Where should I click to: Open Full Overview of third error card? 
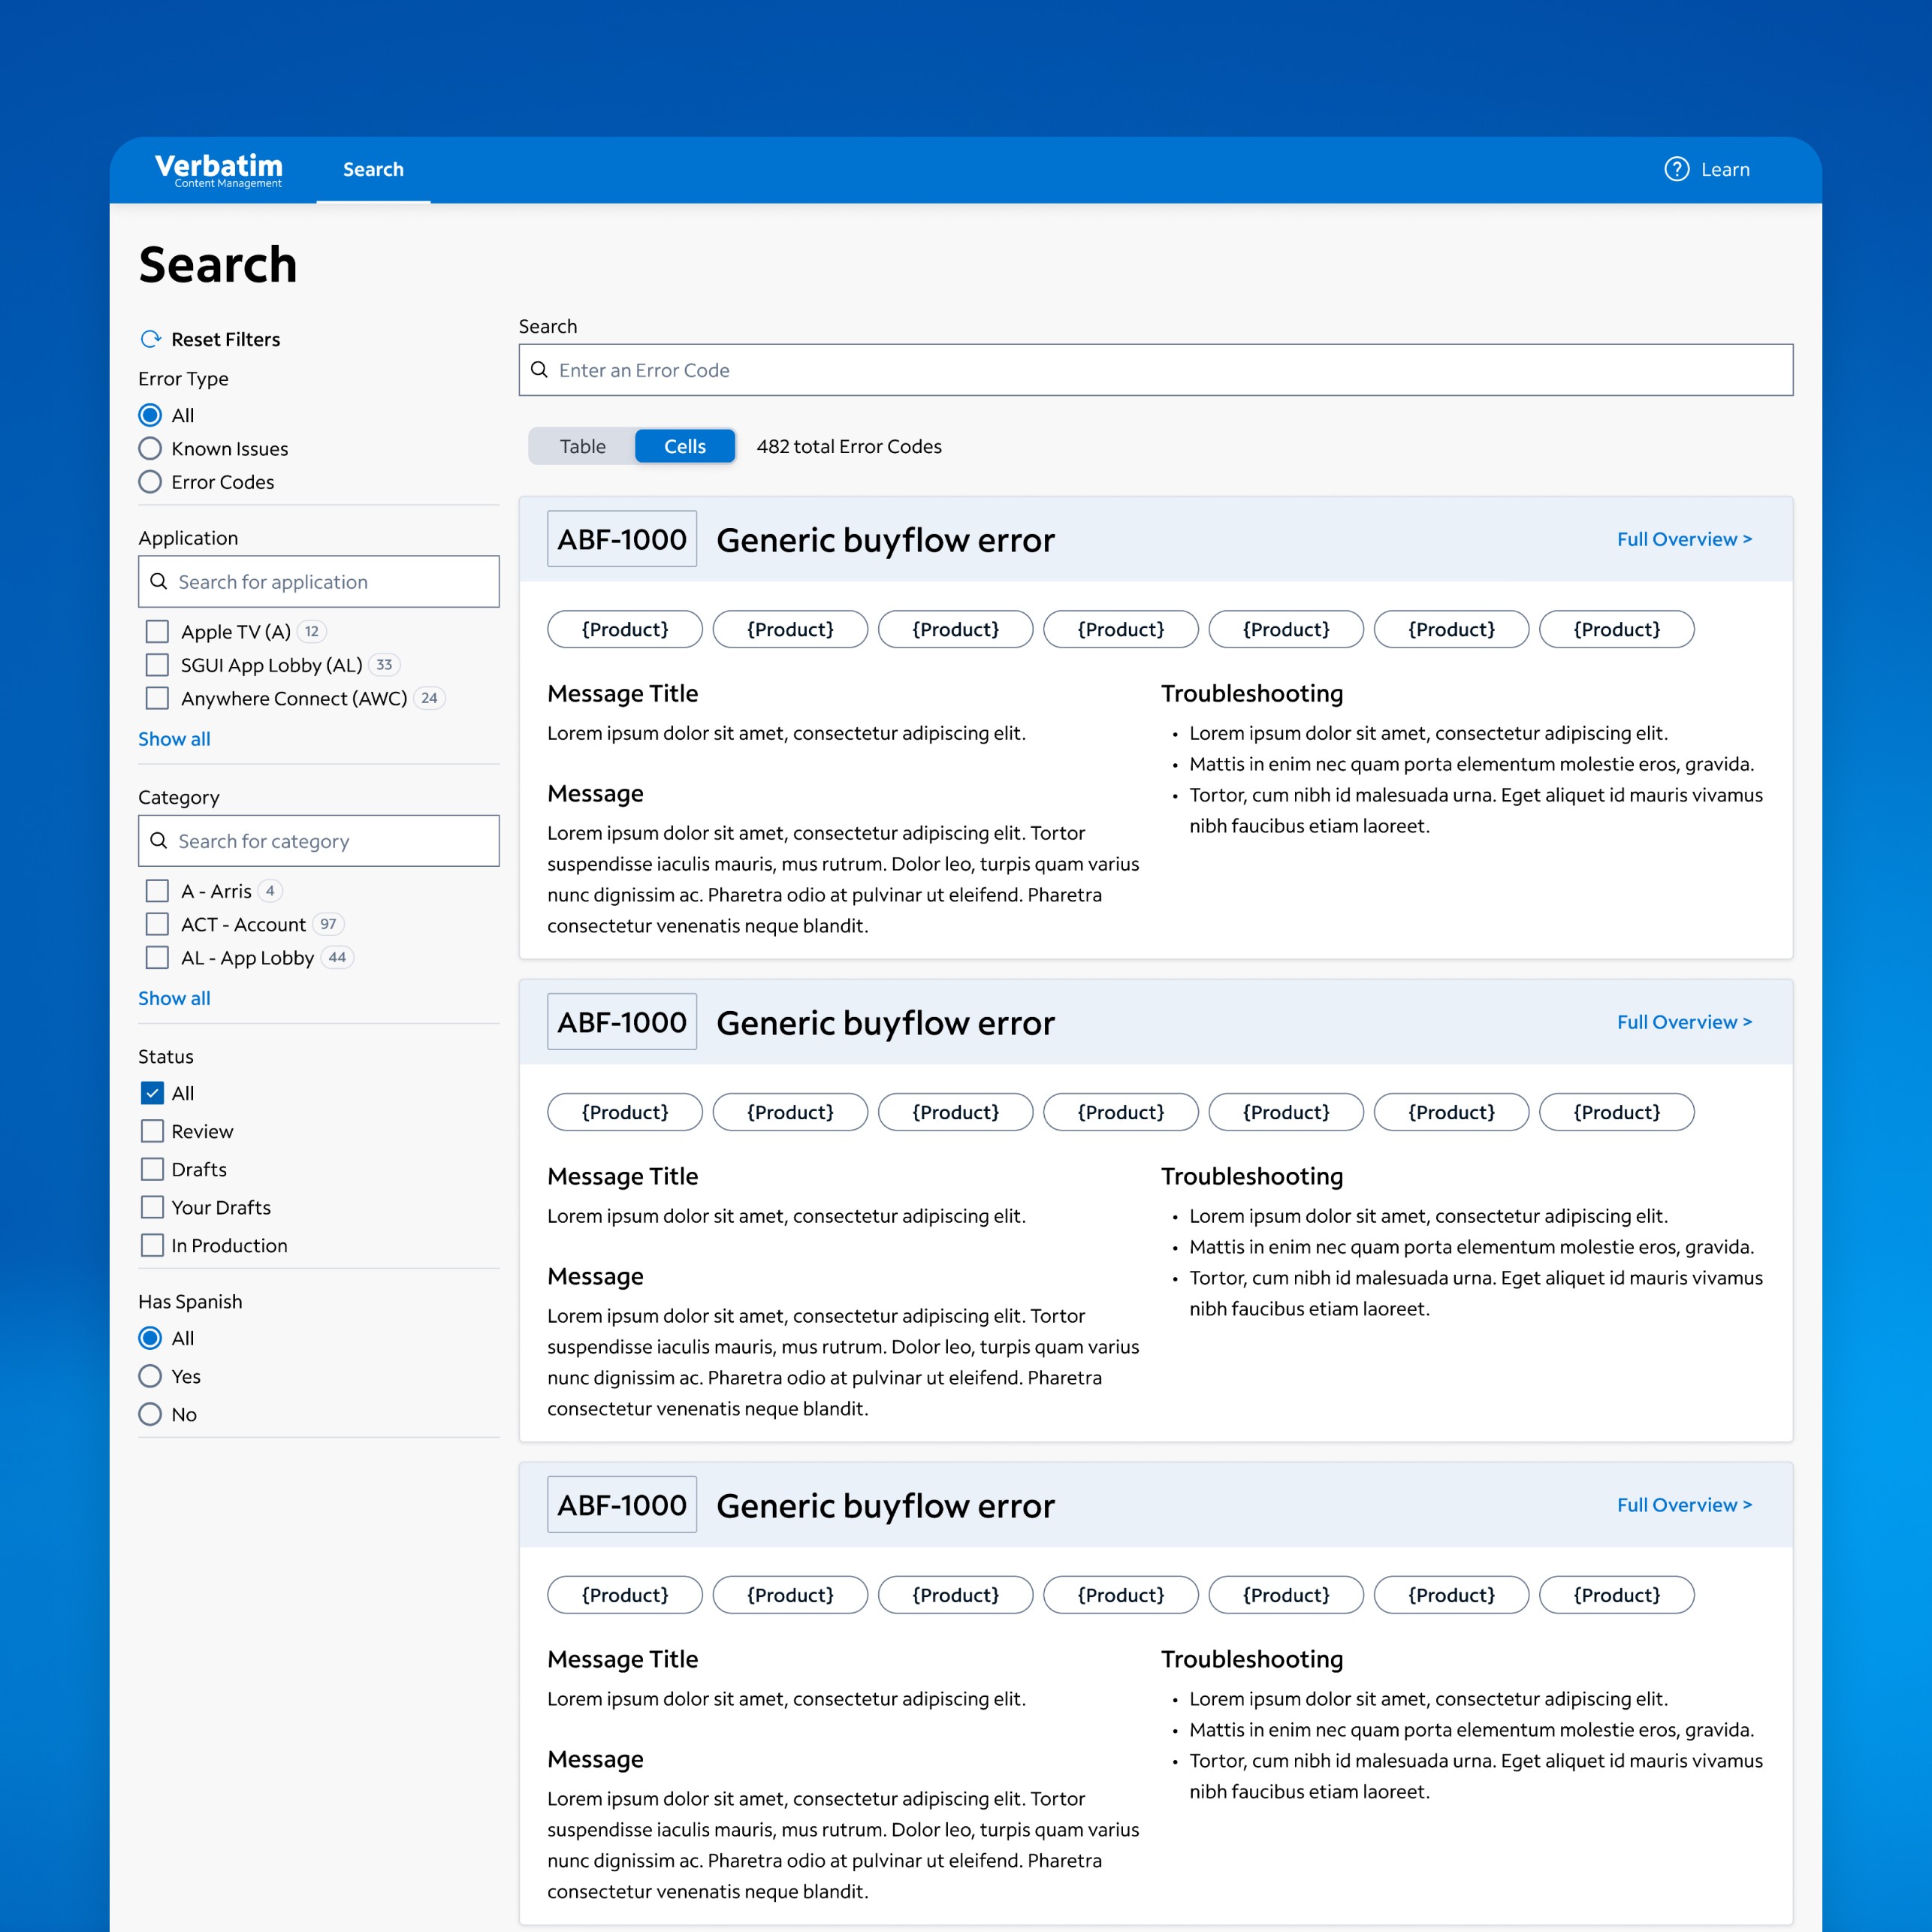click(x=1684, y=1505)
